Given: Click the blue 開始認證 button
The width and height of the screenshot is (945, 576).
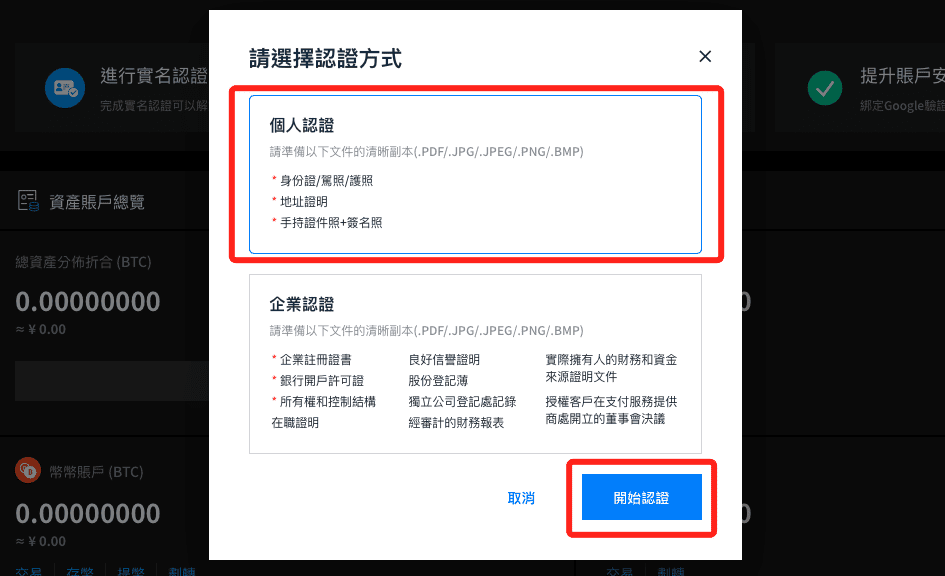Looking at the screenshot, I should click(x=641, y=497).
